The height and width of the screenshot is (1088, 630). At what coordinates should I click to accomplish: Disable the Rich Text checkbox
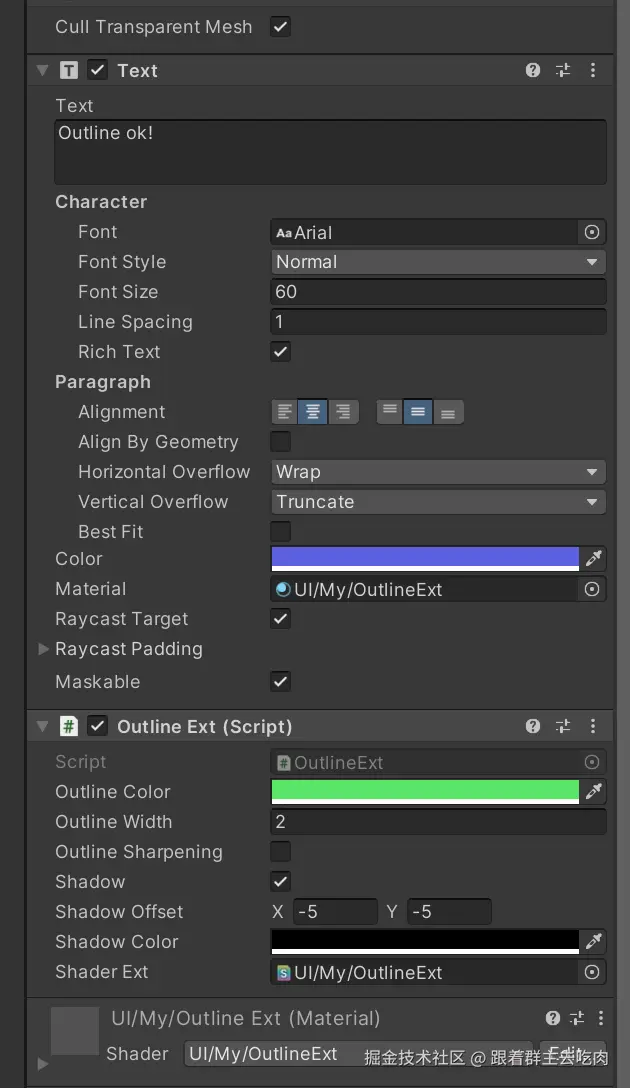(281, 352)
